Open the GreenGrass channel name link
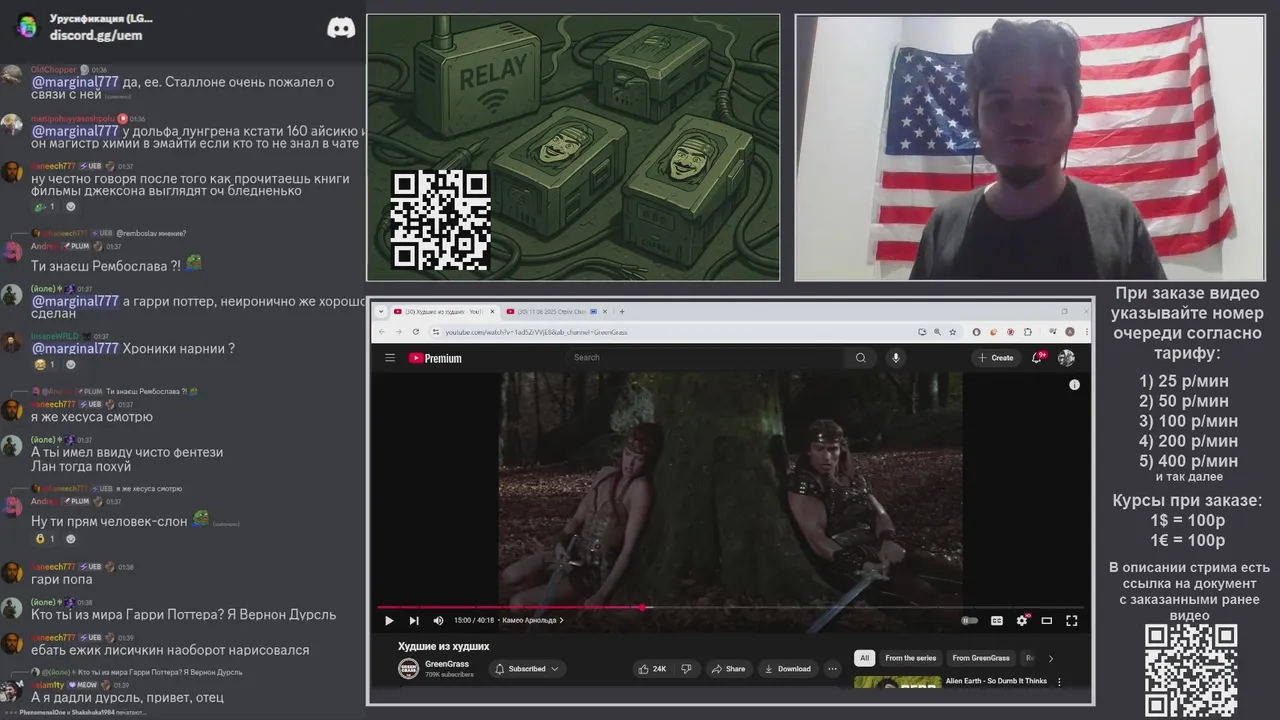 click(447, 663)
